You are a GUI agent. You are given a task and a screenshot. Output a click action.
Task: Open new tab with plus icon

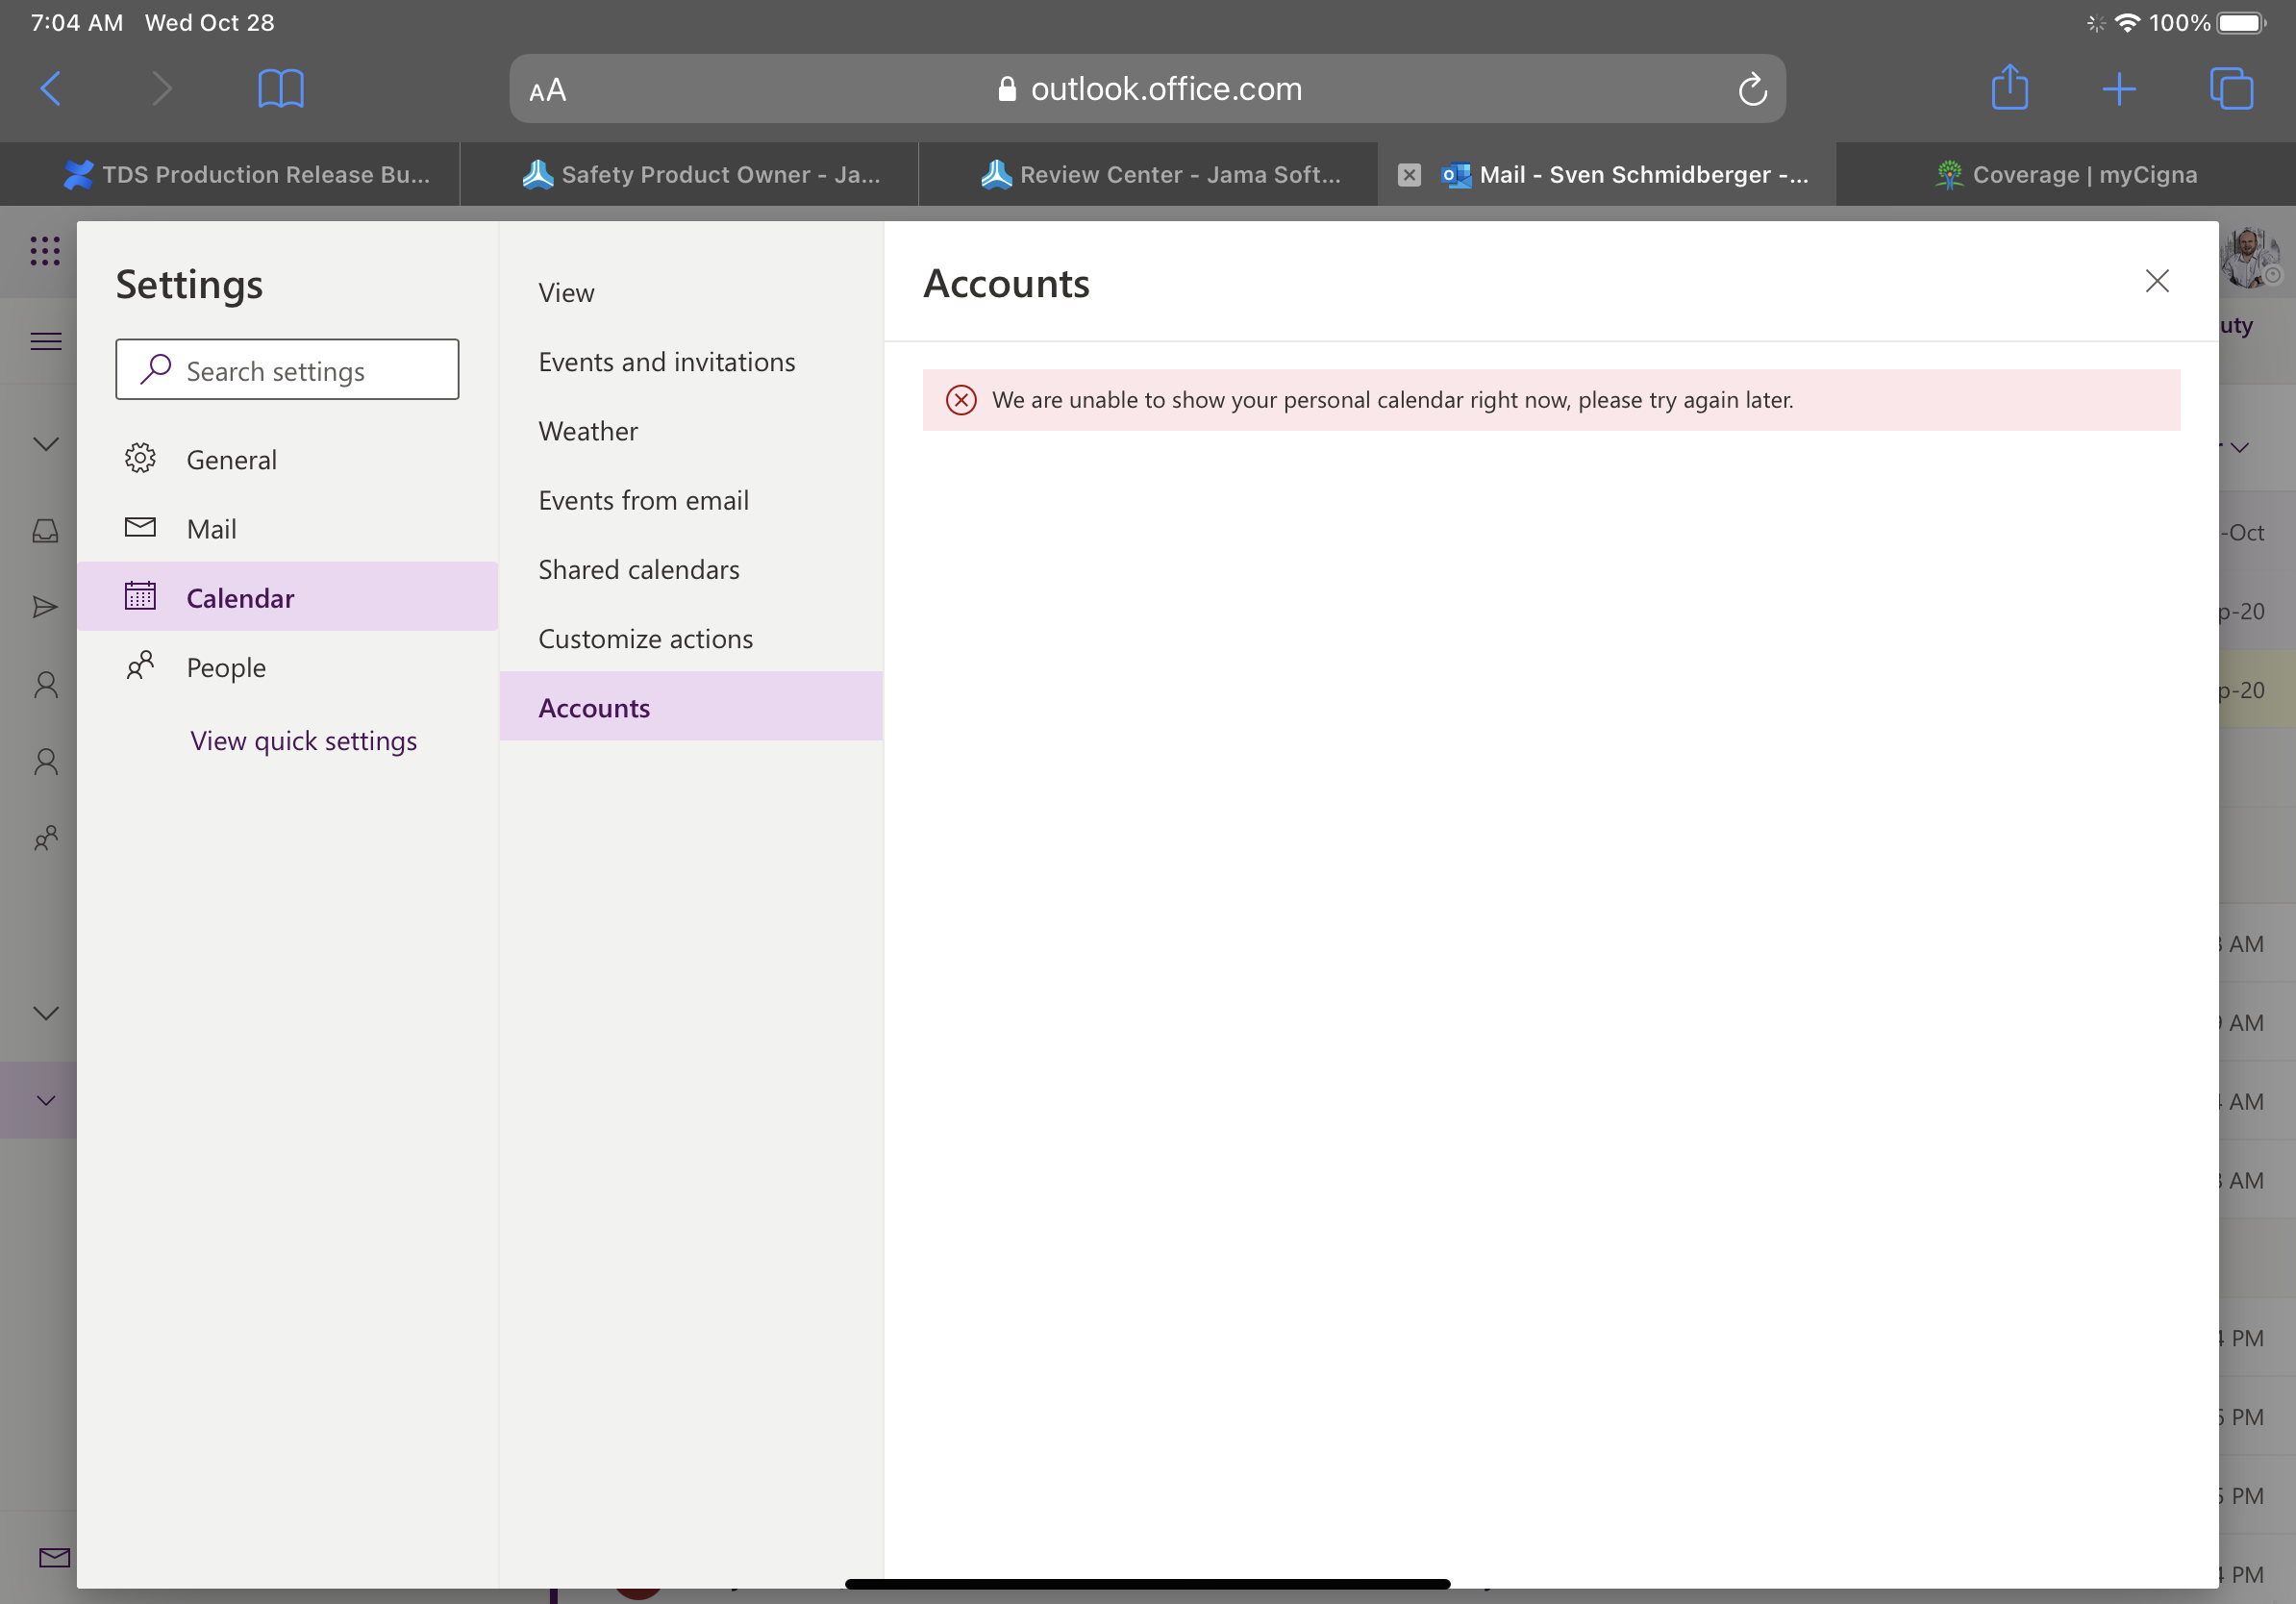[2119, 89]
